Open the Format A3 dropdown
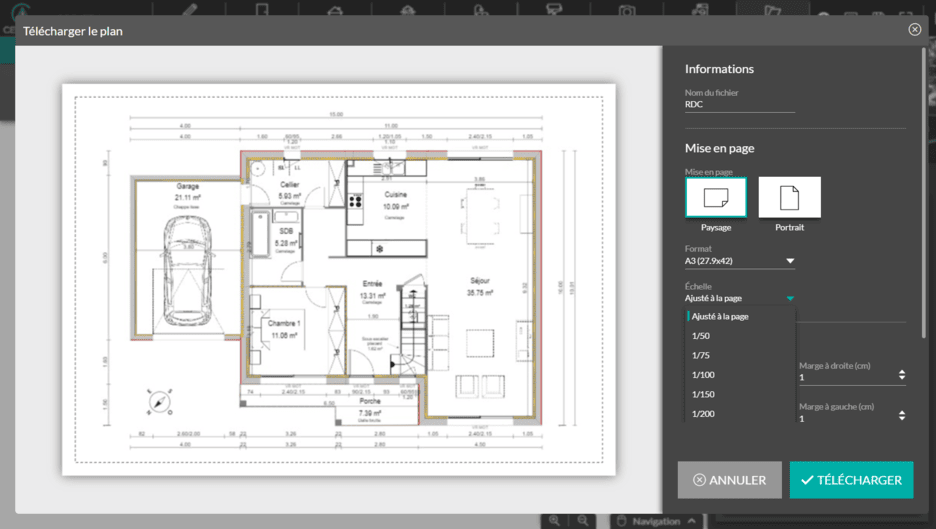 pyautogui.click(x=739, y=261)
